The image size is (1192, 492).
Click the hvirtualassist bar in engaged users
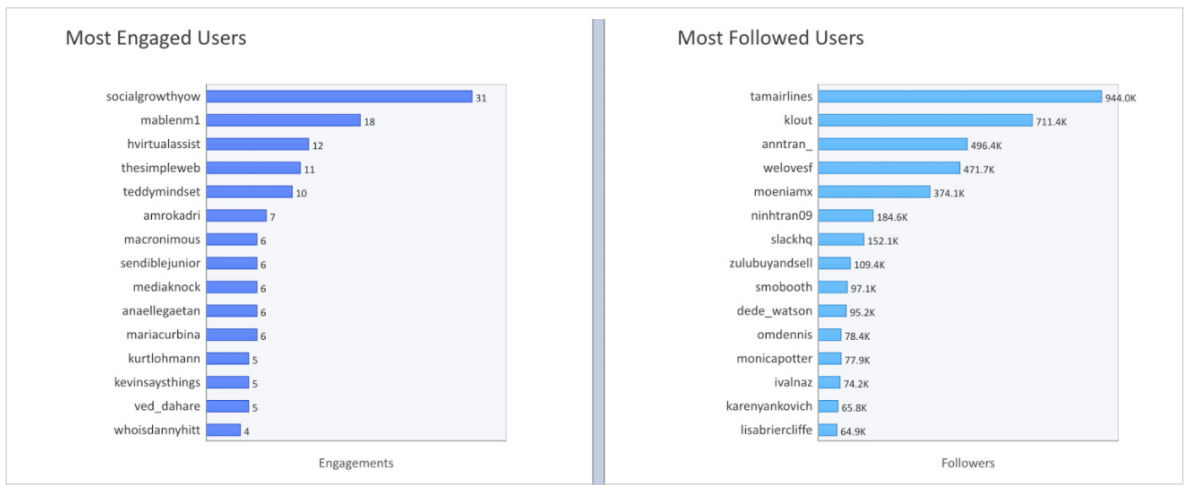258,144
